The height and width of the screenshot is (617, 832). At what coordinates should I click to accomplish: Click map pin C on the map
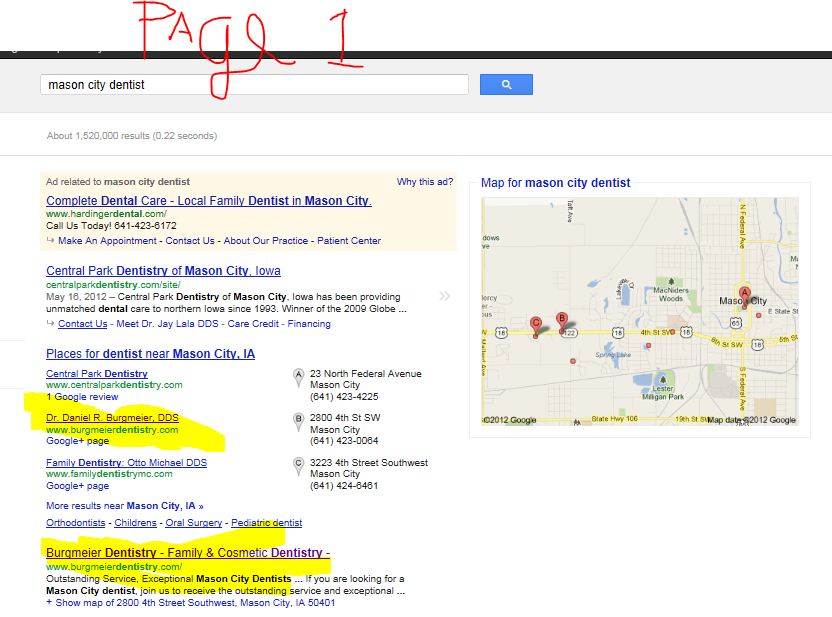(535, 327)
